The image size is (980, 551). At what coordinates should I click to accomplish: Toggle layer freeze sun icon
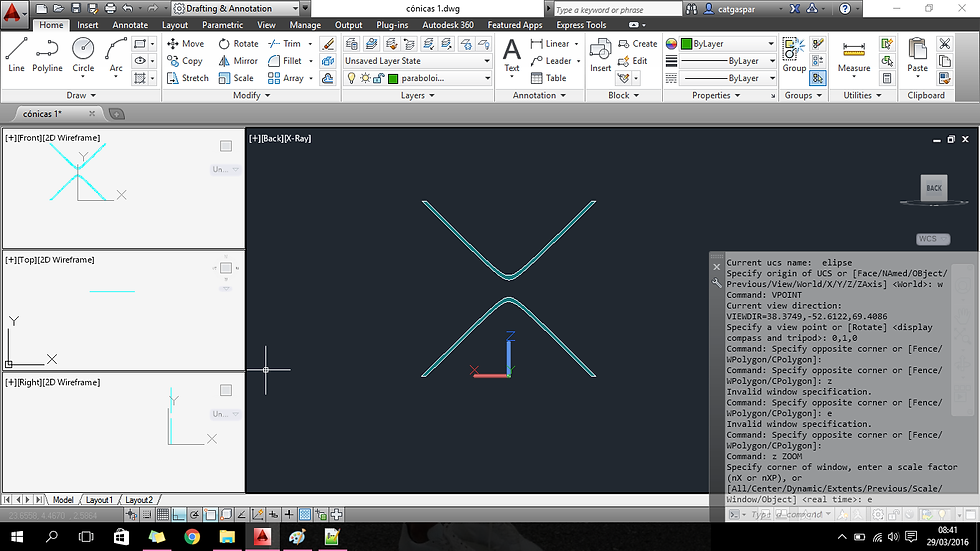click(365, 78)
